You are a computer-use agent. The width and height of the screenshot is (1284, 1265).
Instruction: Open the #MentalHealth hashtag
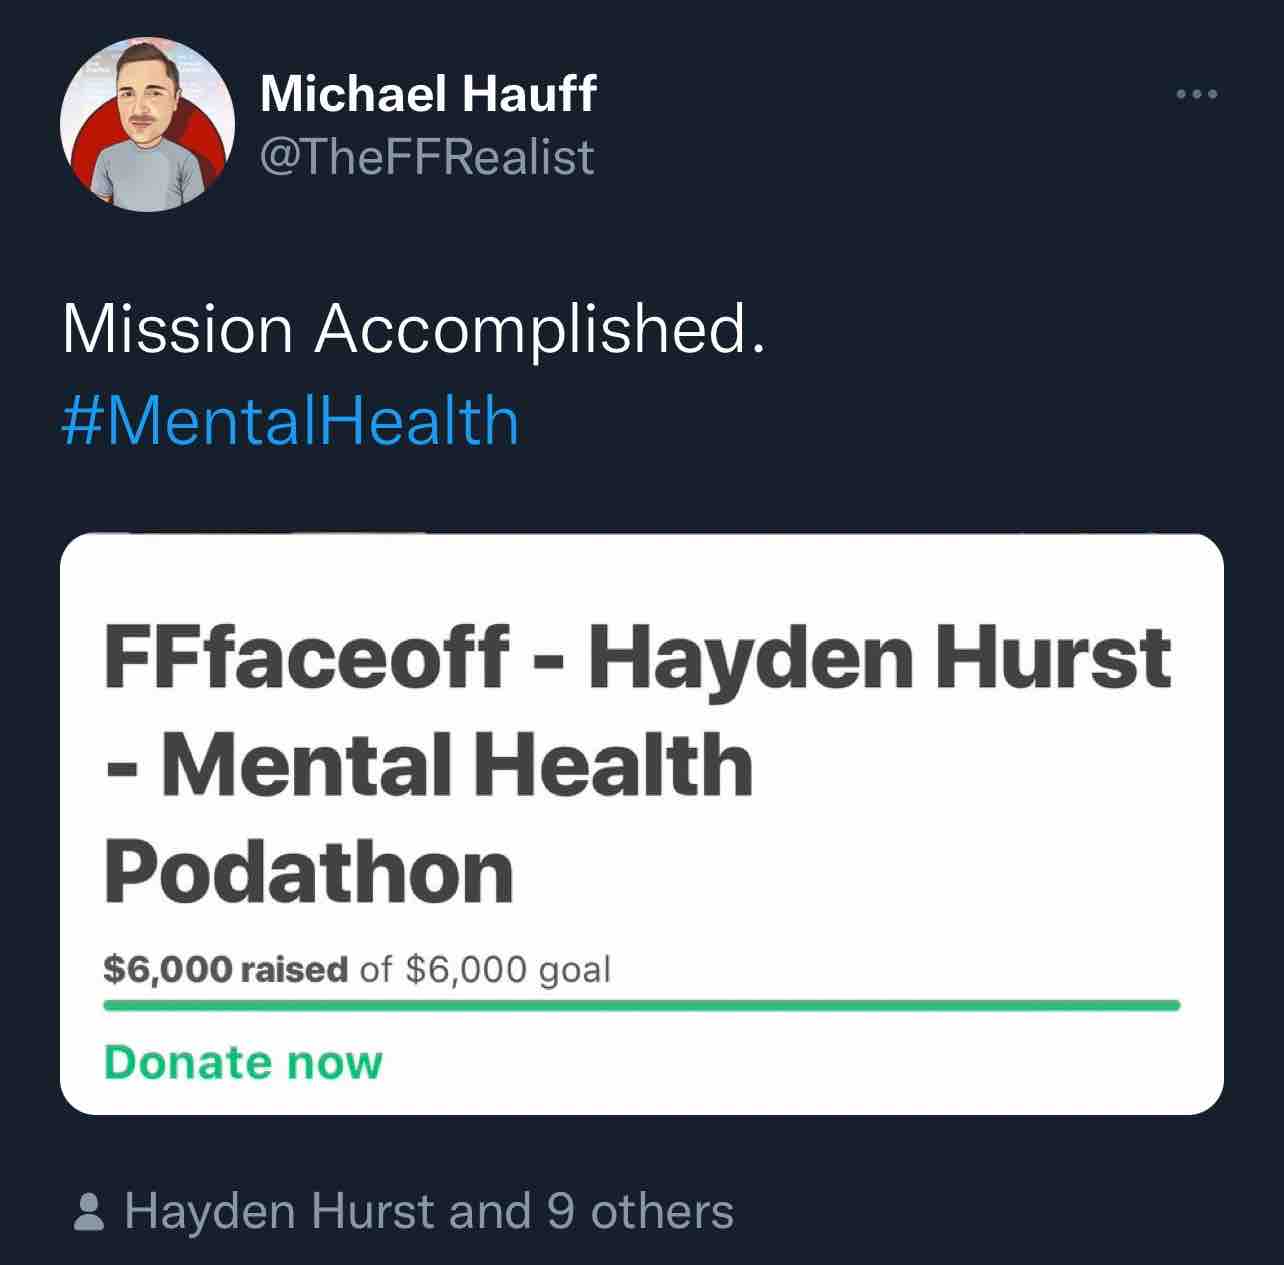290,421
